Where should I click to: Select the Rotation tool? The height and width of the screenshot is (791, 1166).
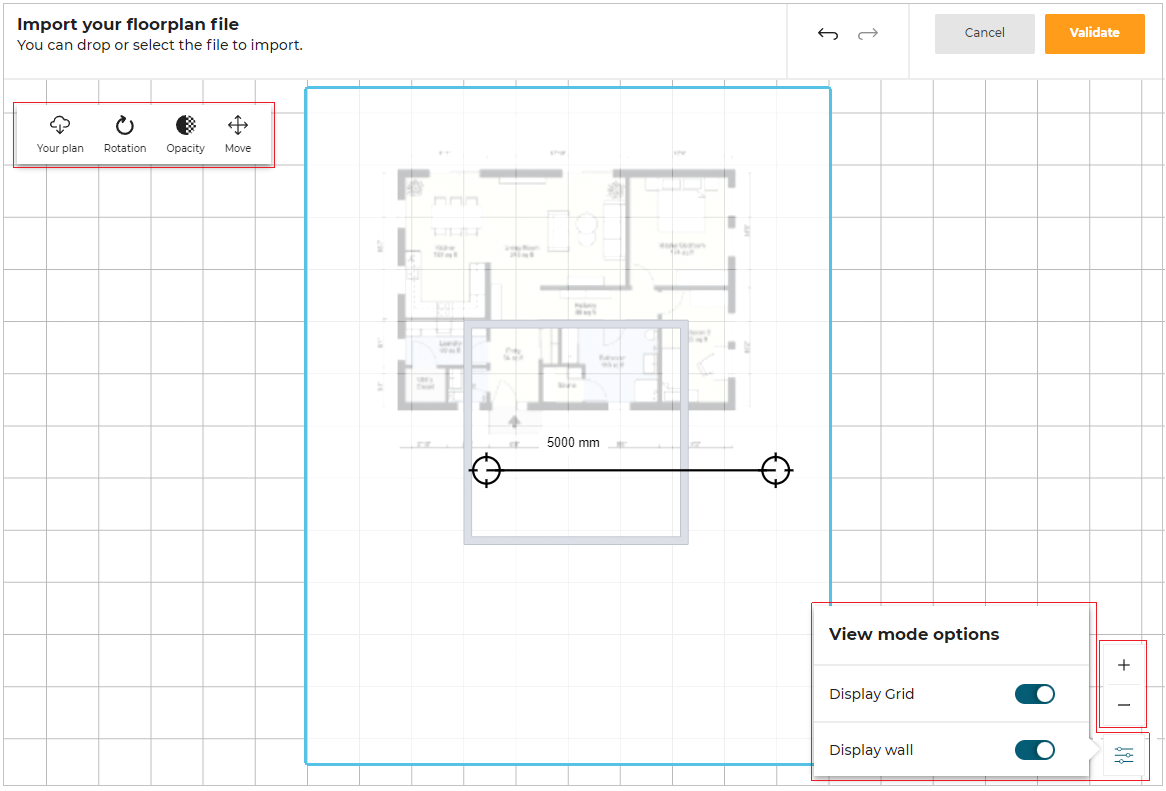124,131
